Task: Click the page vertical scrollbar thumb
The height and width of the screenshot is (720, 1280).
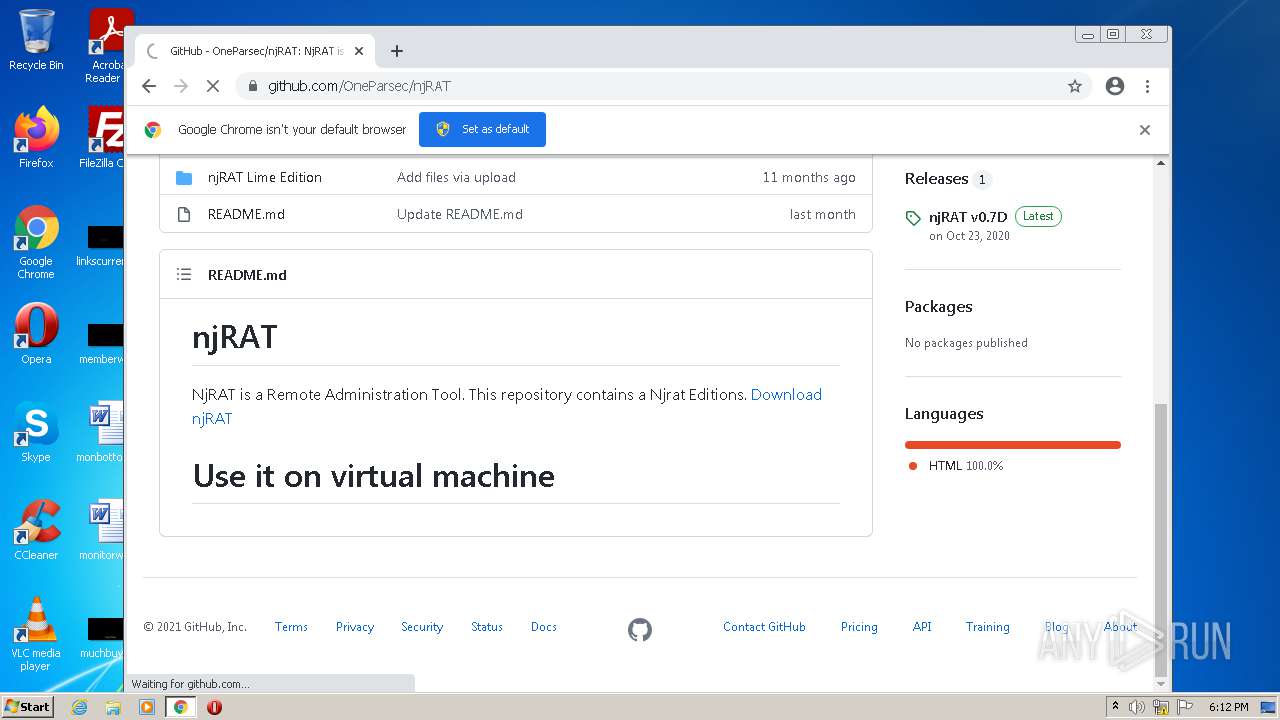Action: pyautogui.click(x=1161, y=538)
